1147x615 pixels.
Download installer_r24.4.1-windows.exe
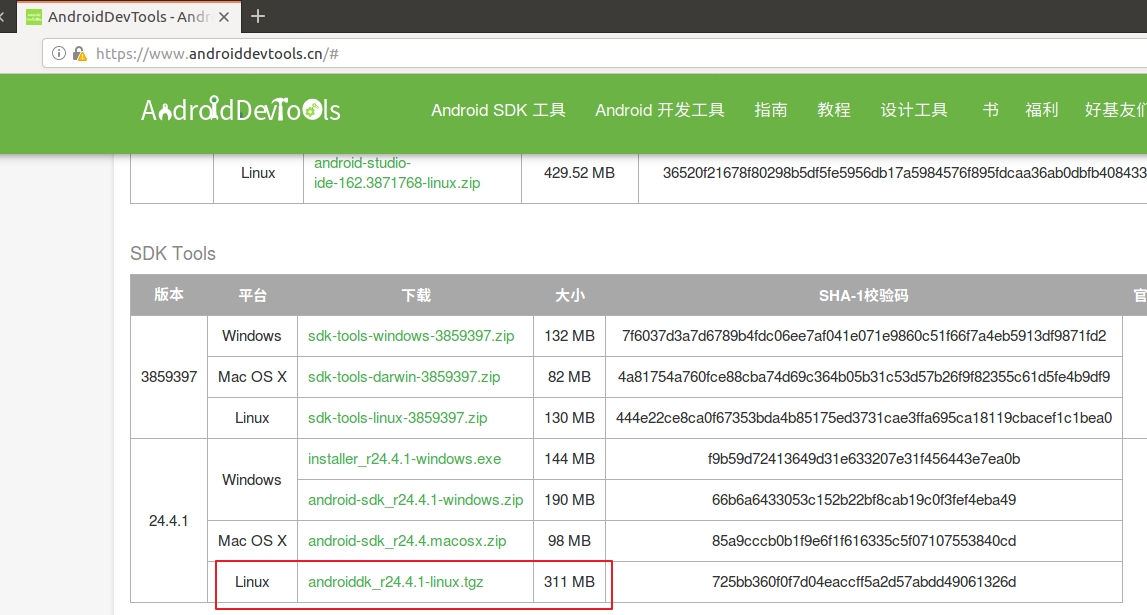click(x=405, y=459)
